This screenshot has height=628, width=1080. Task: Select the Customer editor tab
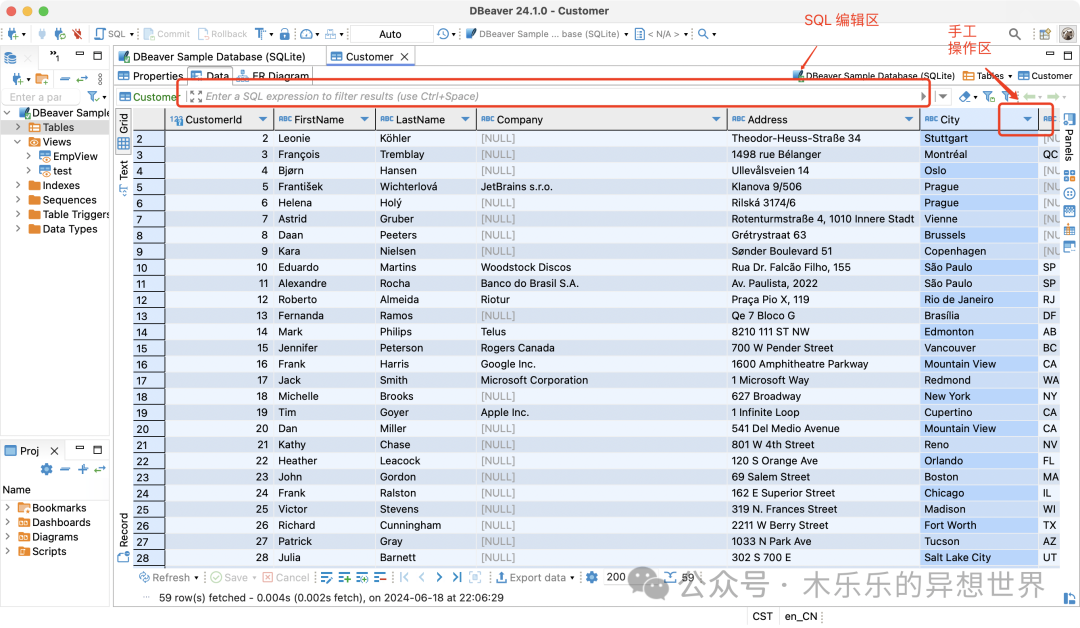[x=369, y=56]
